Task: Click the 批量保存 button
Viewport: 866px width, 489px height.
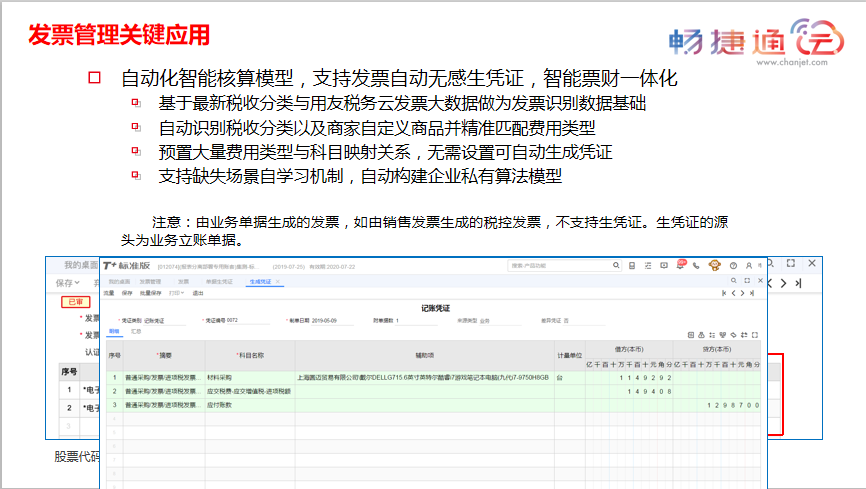Action: (151, 293)
